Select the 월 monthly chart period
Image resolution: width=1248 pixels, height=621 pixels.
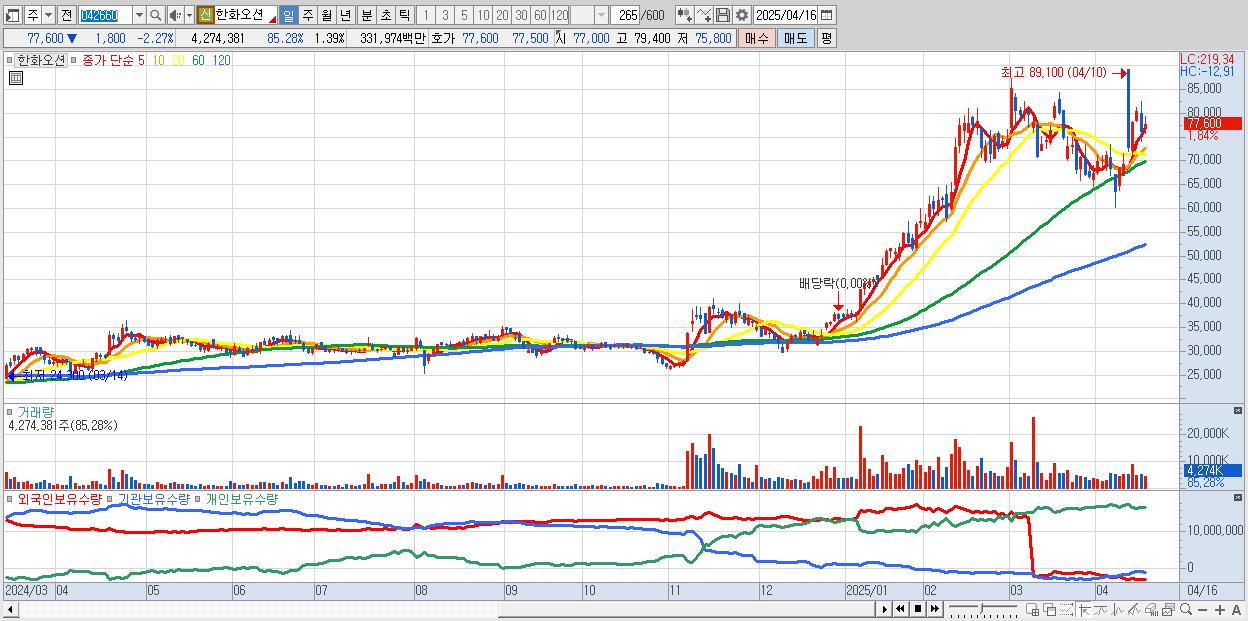[326, 15]
